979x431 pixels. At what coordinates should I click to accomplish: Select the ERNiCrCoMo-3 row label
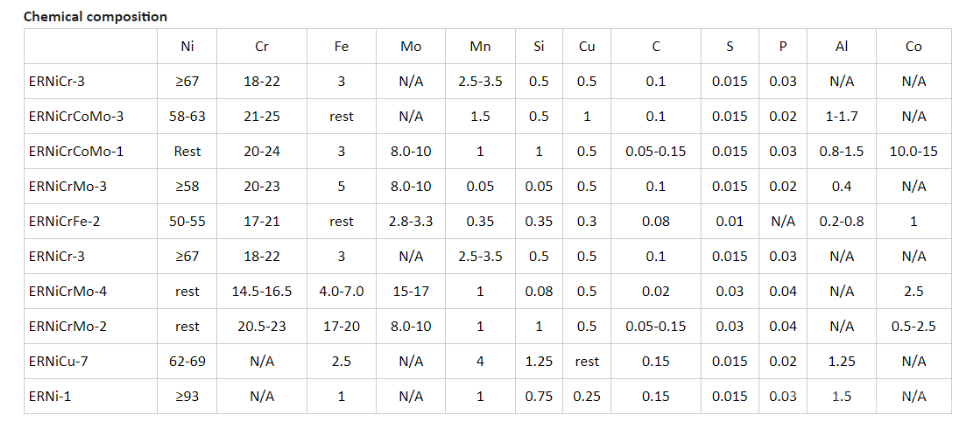click(x=77, y=116)
